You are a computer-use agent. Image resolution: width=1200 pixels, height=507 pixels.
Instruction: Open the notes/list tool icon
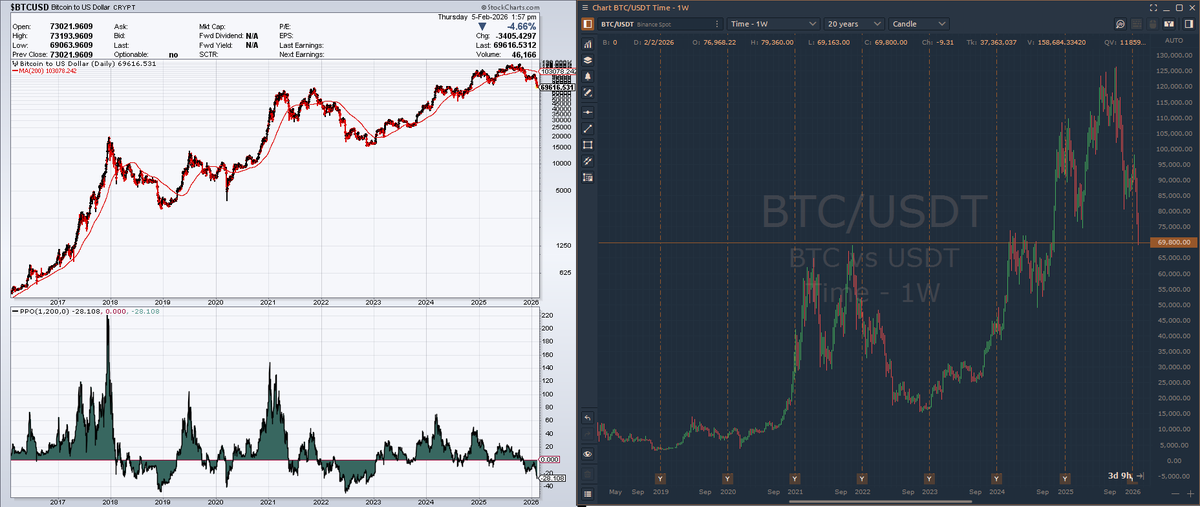tap(588, 176)
